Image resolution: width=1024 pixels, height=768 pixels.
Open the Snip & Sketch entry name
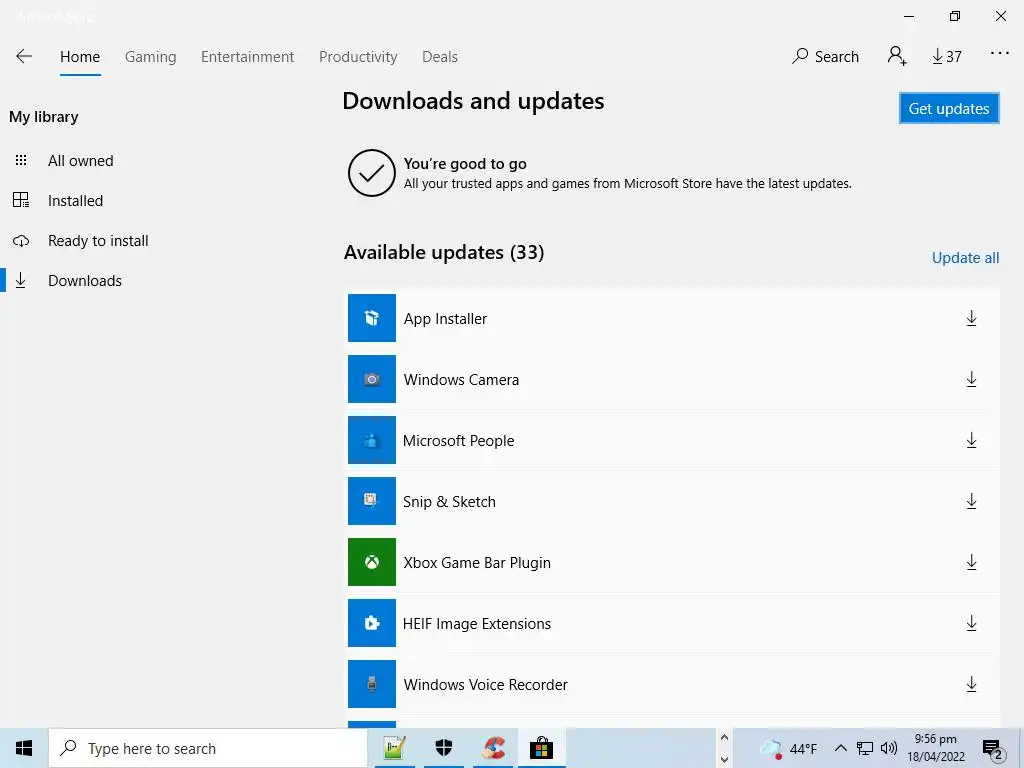click(x=449, y=502)
